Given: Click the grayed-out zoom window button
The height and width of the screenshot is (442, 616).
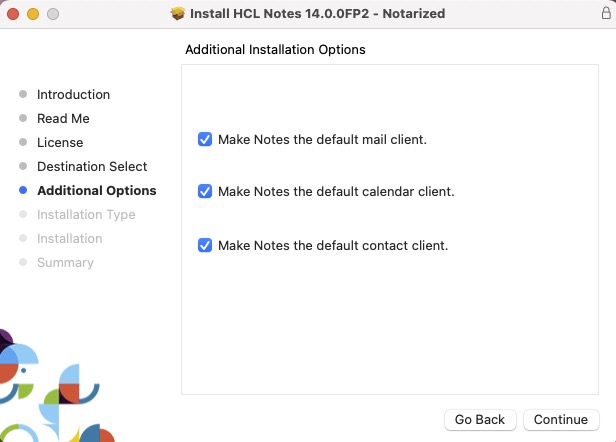Looking at the screenshot, I should [53, 14].
